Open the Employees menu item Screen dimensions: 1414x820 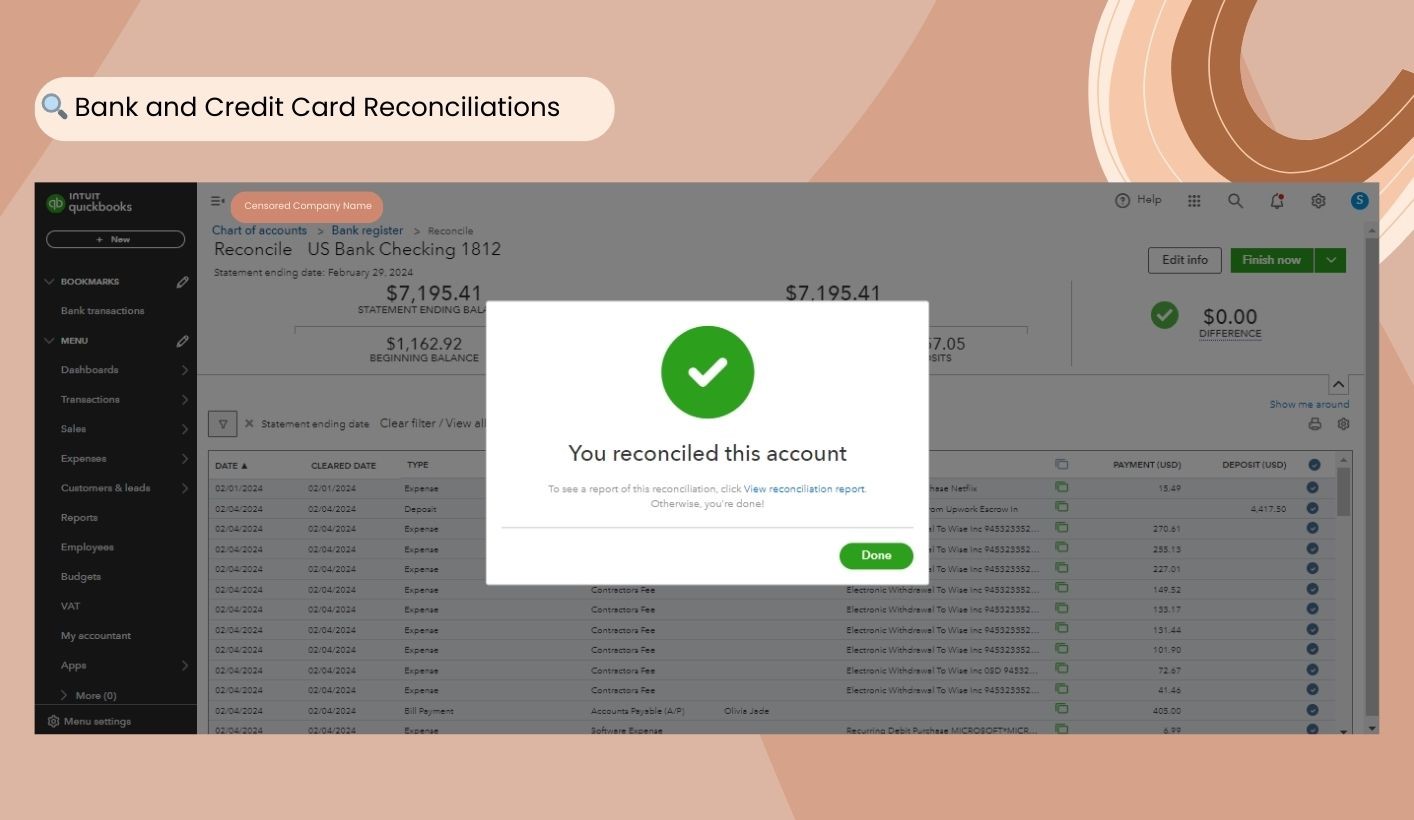coord(87,547)
